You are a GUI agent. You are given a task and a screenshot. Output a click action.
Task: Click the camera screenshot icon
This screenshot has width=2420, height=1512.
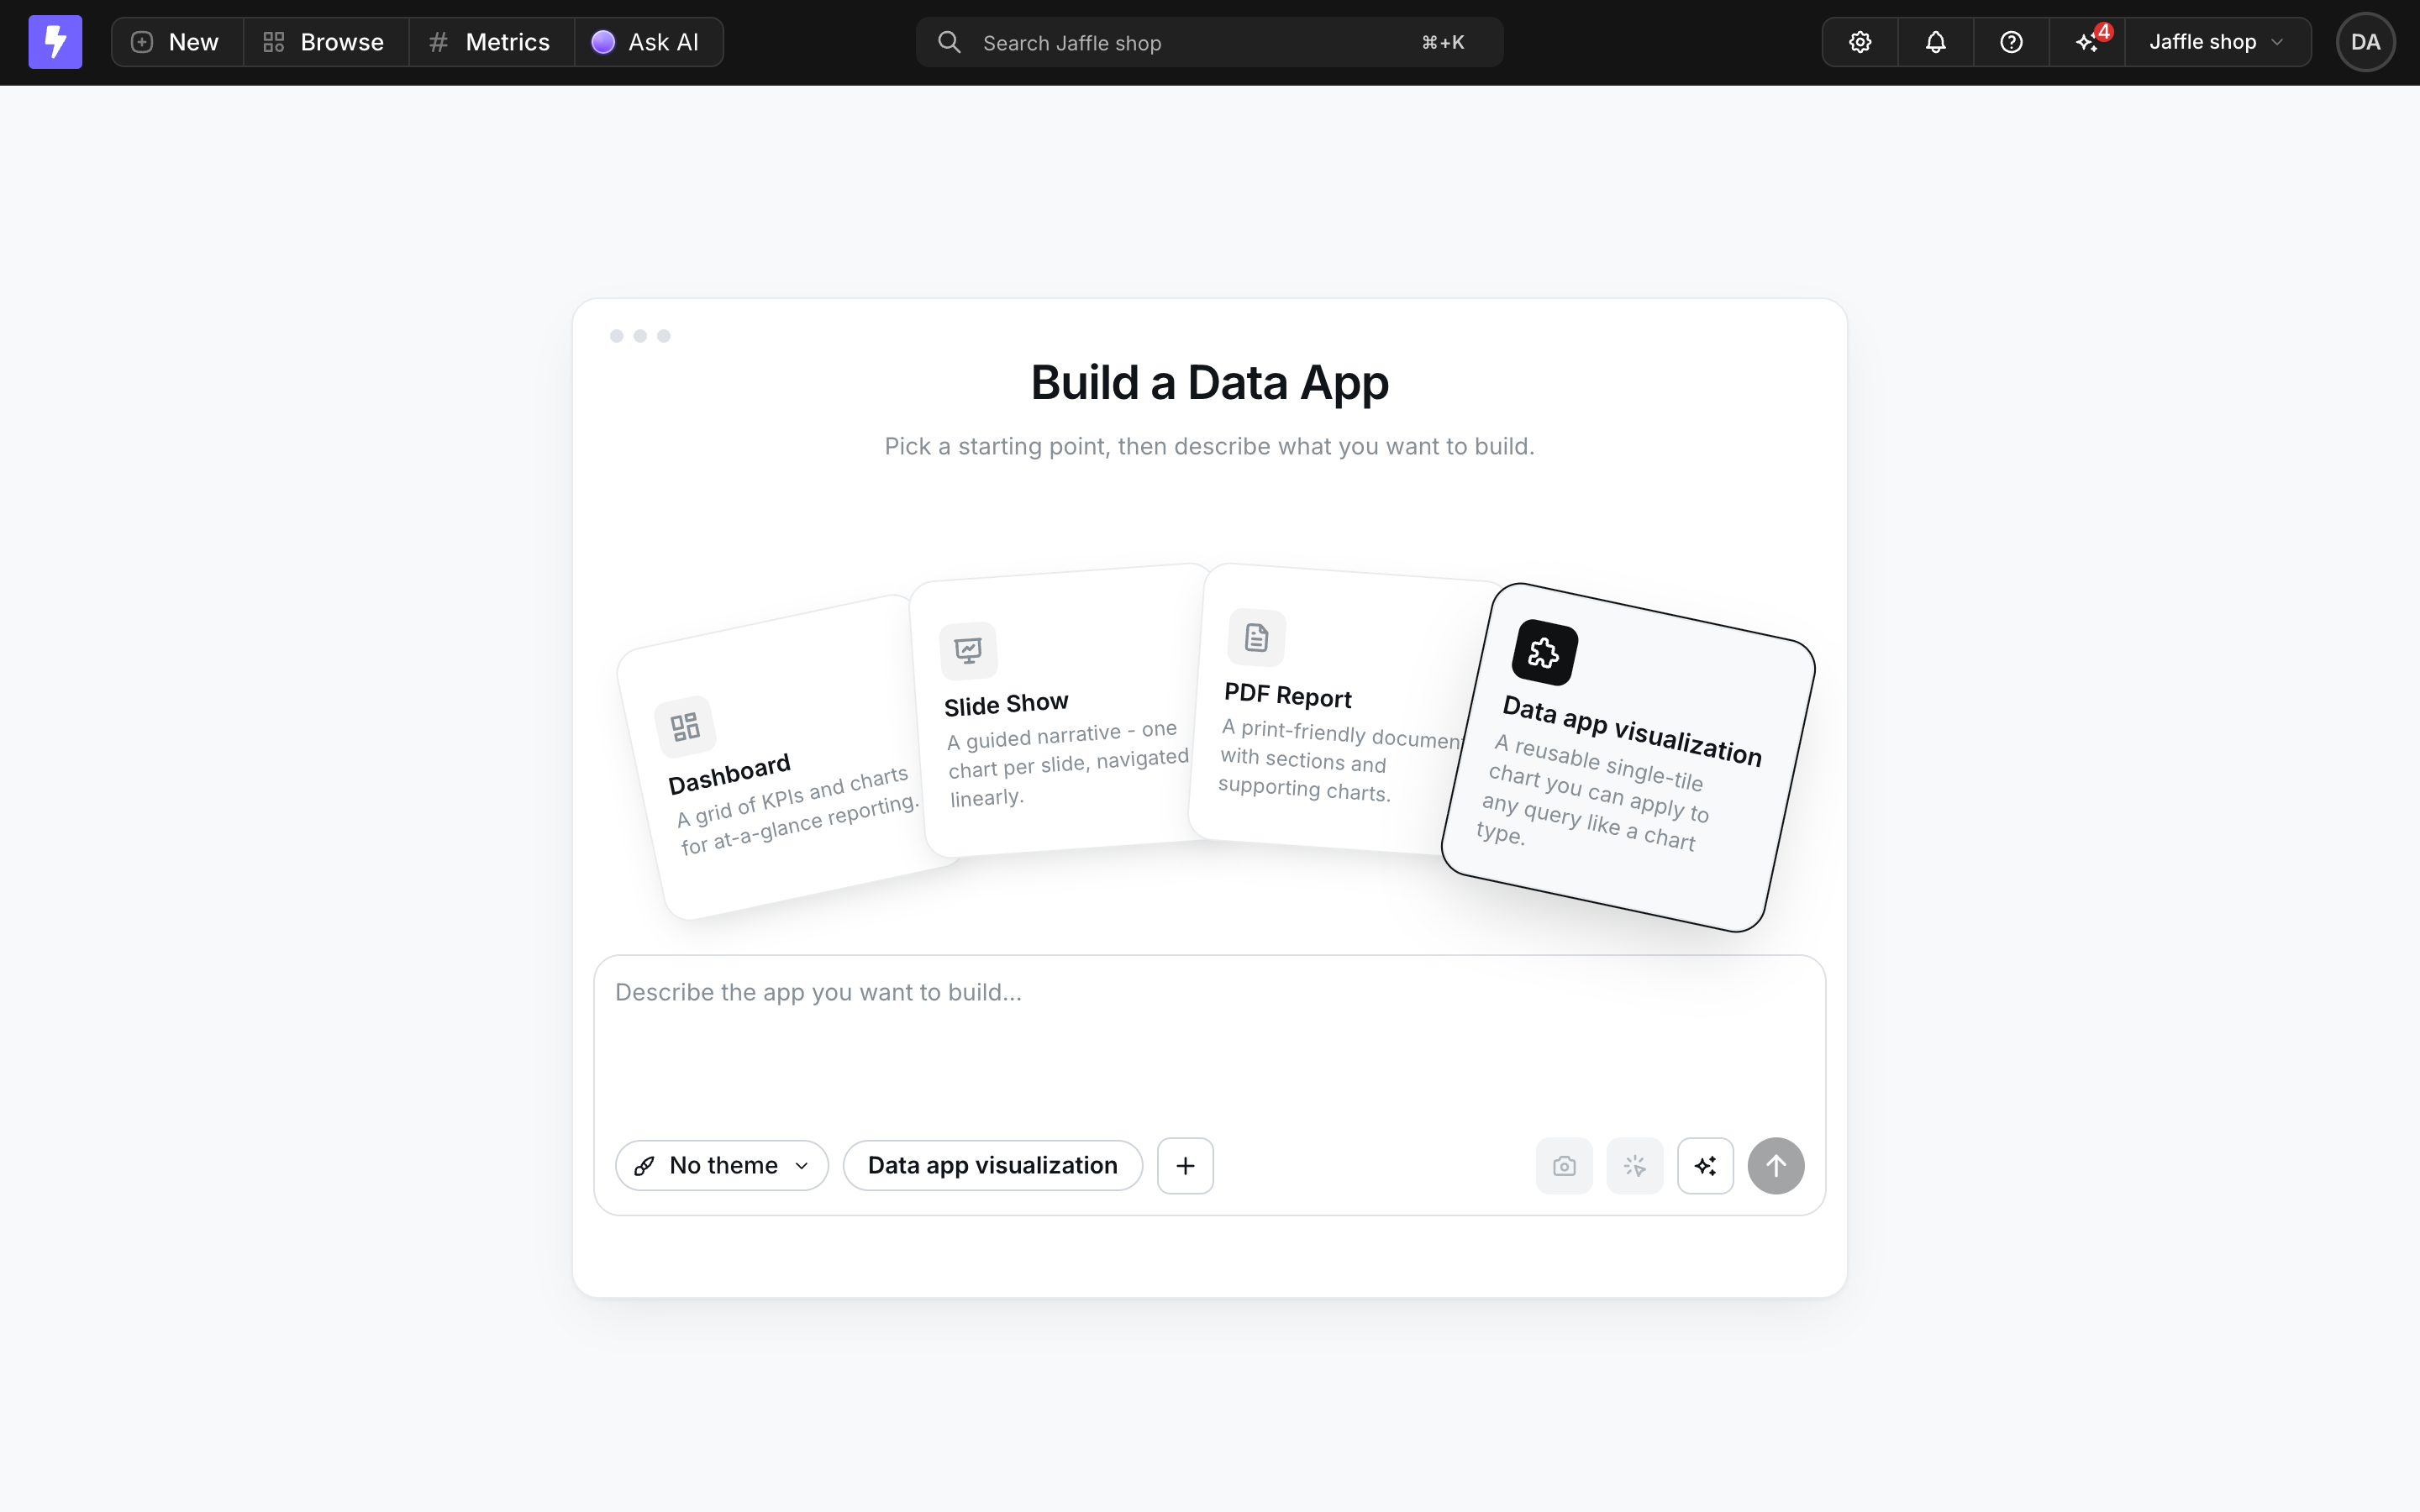point(1564,1166)
